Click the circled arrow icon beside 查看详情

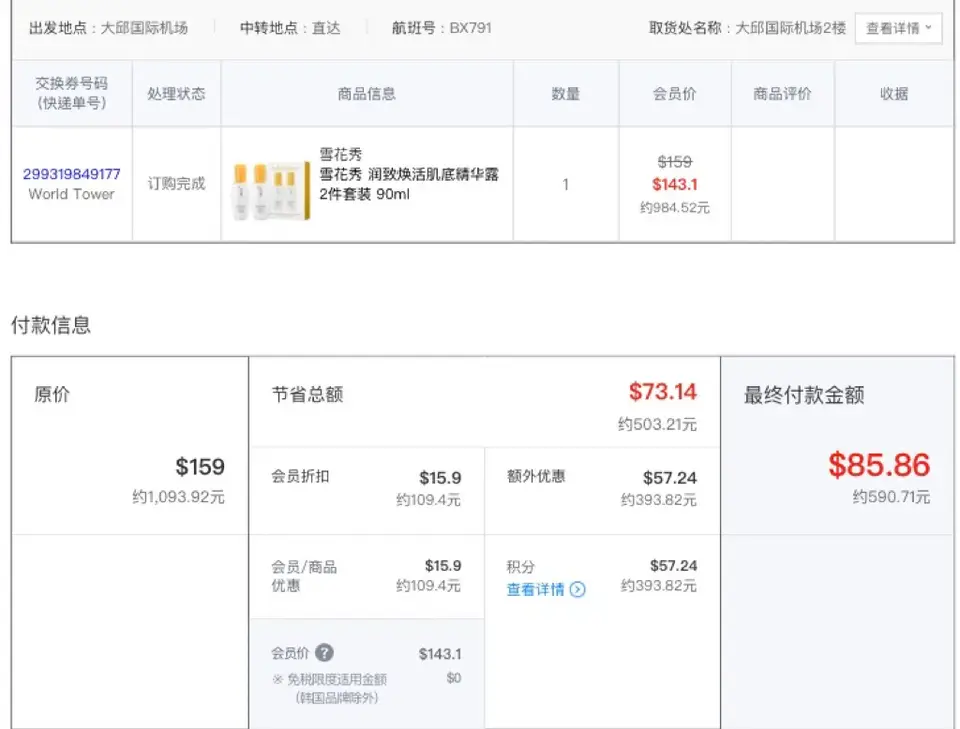[577, 589]
